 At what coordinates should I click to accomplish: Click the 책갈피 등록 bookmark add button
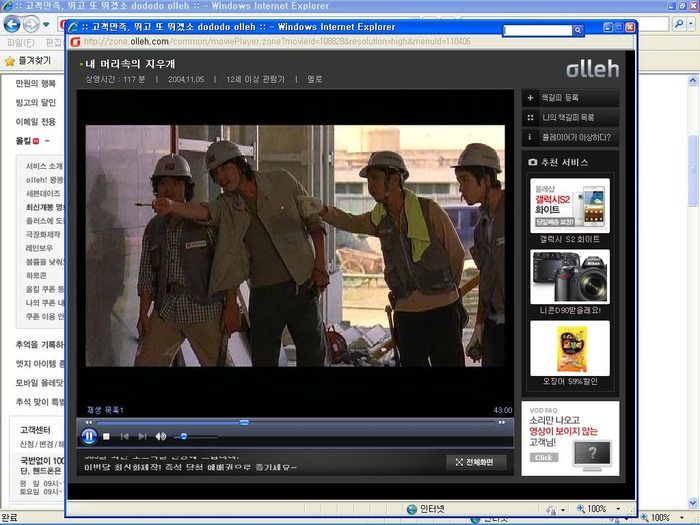pos(570,97)
